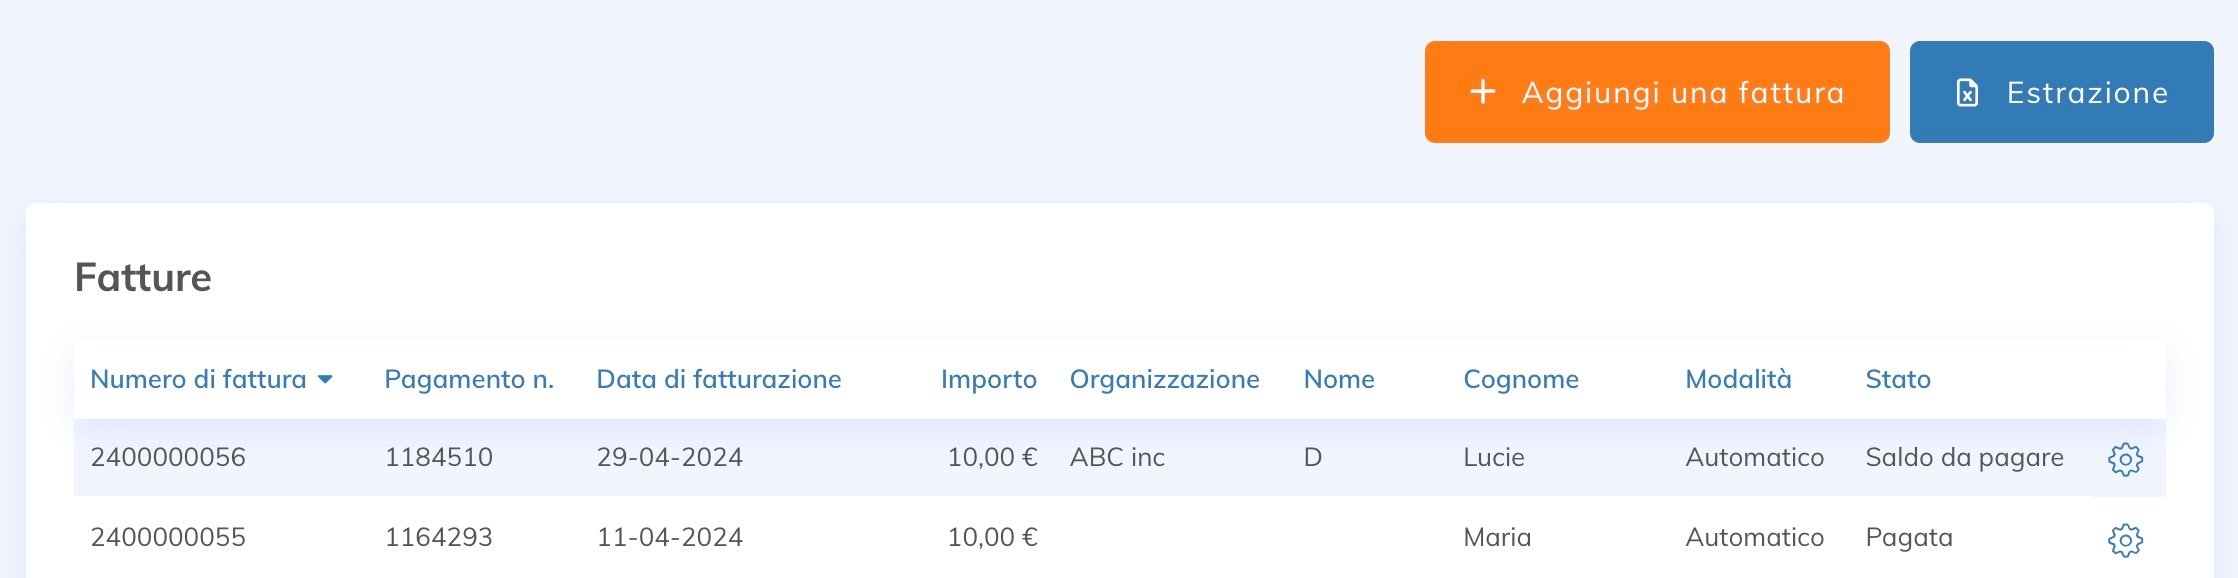Click the Cognome column header
2238x578 pixels.
[x=1521, y=380]
